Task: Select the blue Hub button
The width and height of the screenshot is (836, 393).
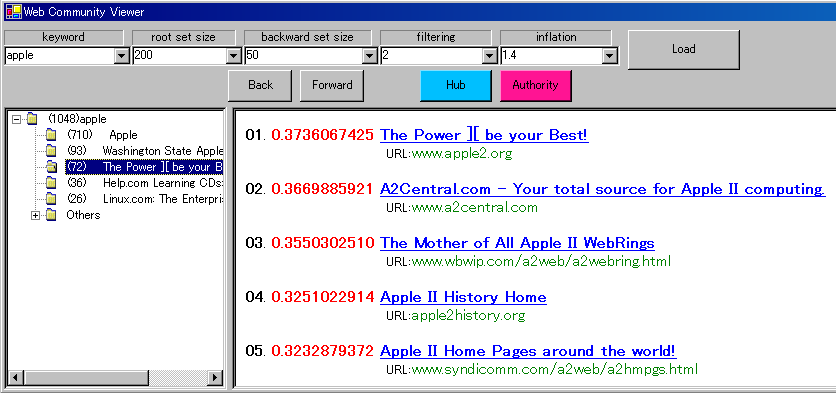Action: (x=456, y=85)
